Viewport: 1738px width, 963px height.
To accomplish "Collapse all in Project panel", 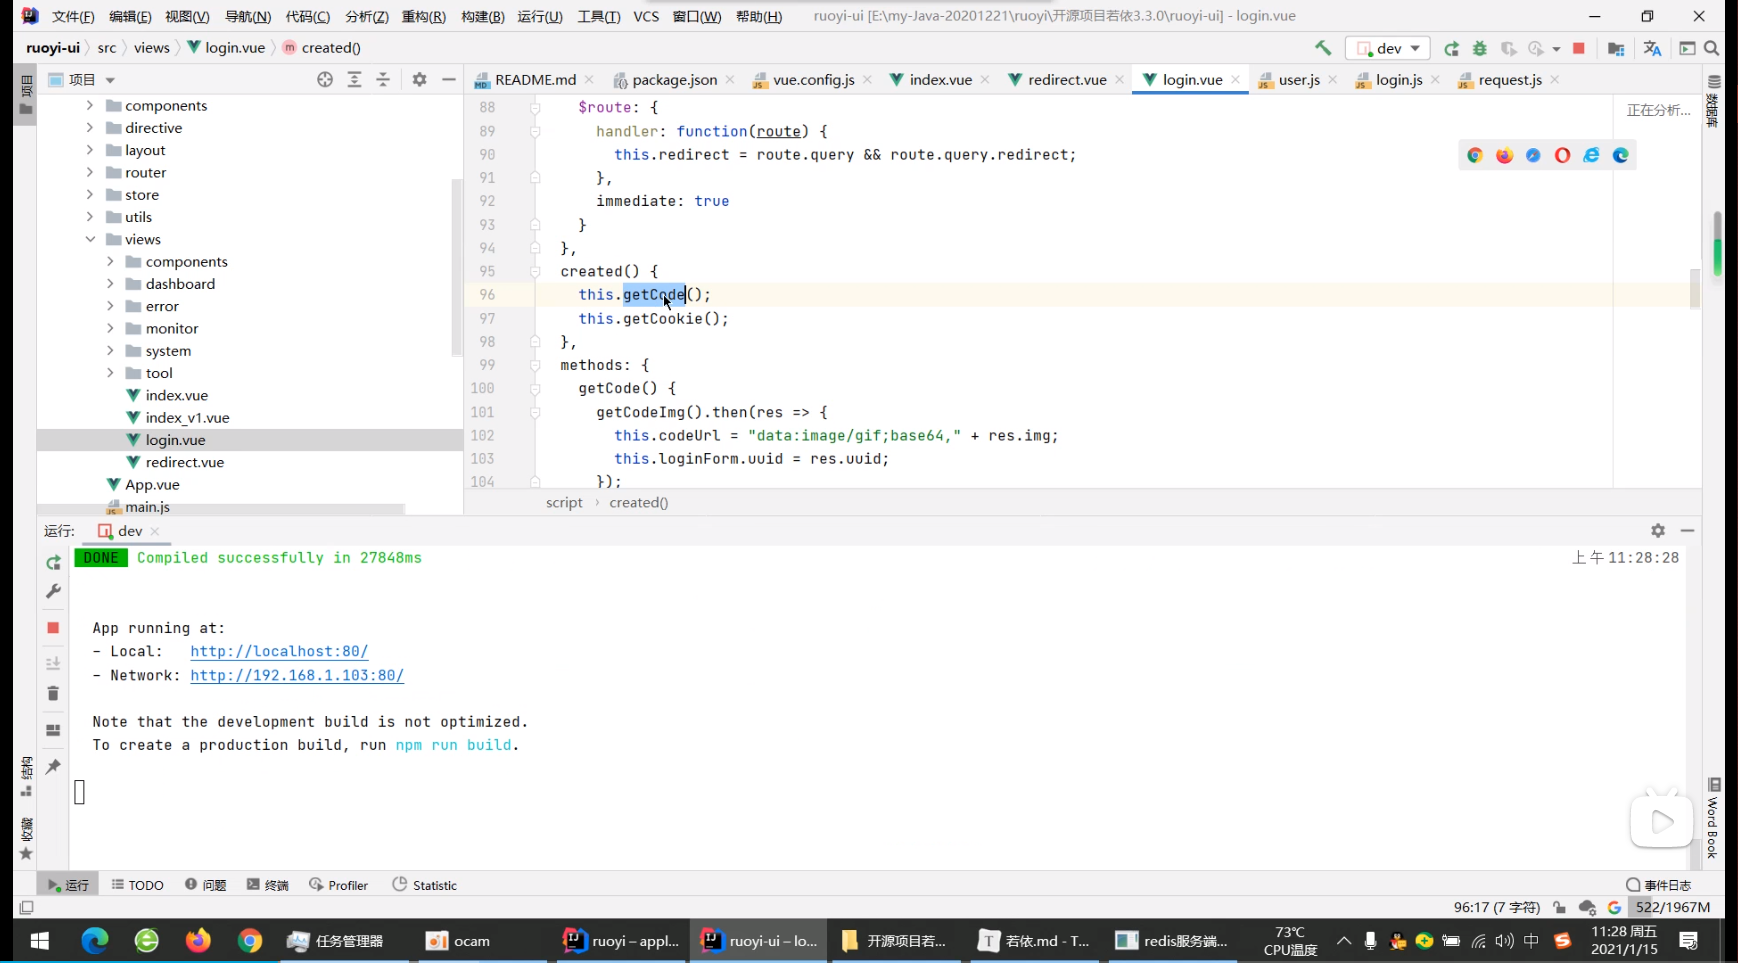I will coord(383,80).
